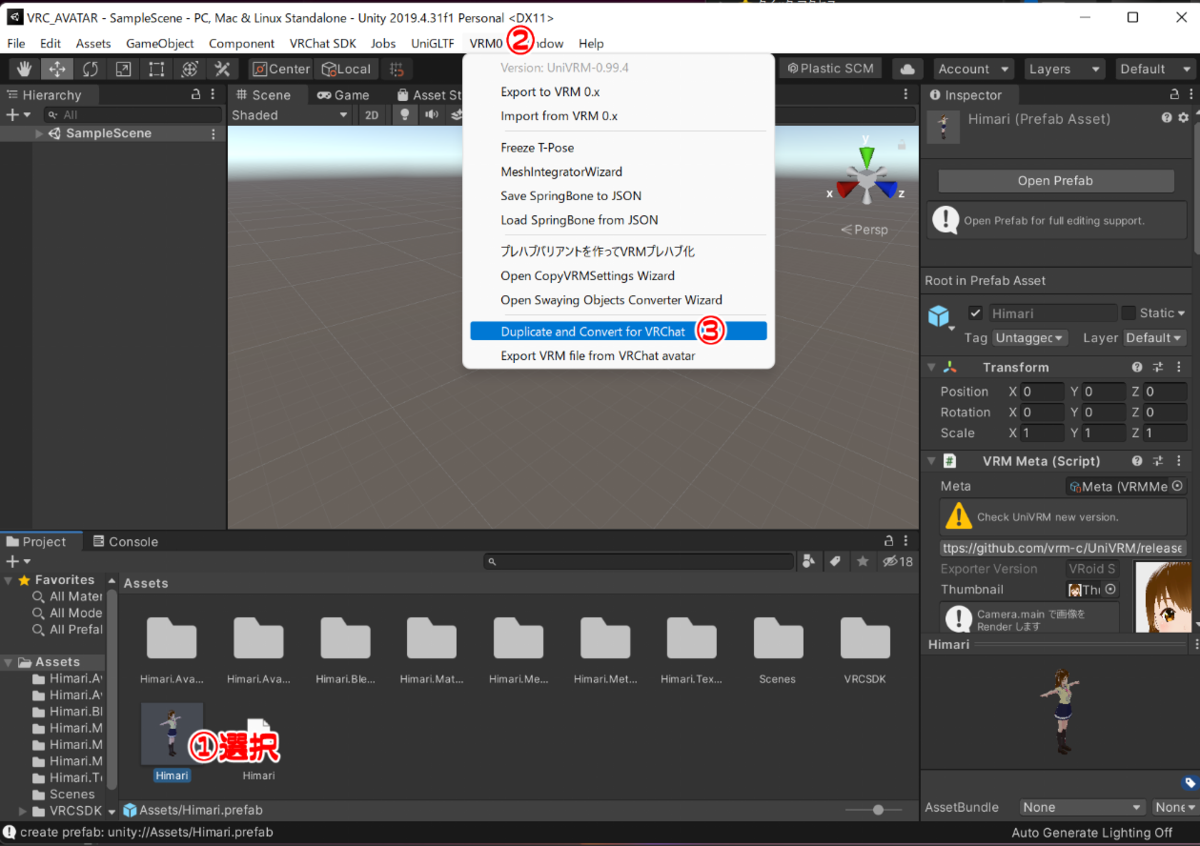Viewport: 1200px width, 846px height.
Task: Collapse the Transform component foldout
Action: [x=931, y=367]
